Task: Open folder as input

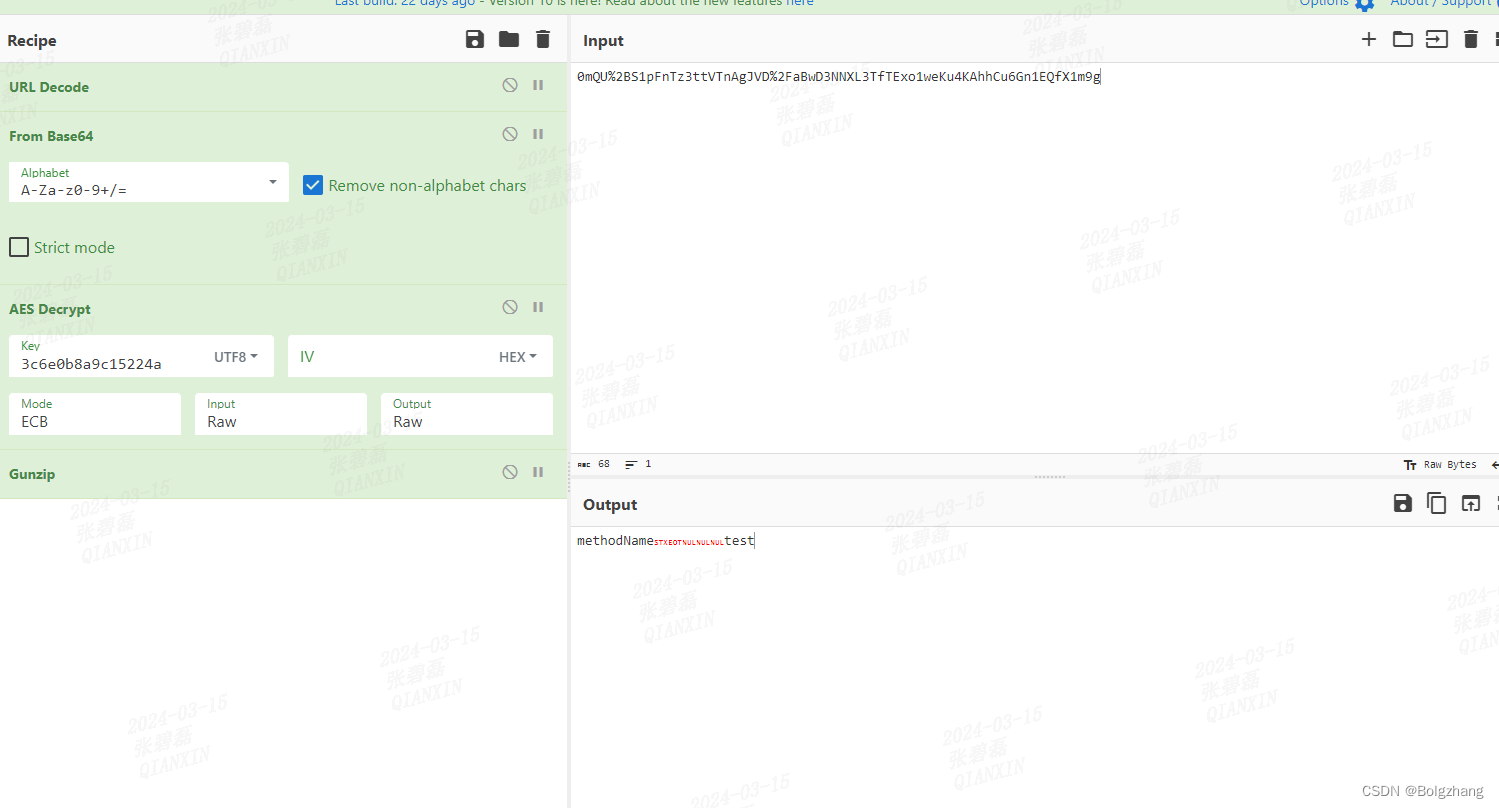Action: point(1403,40)
